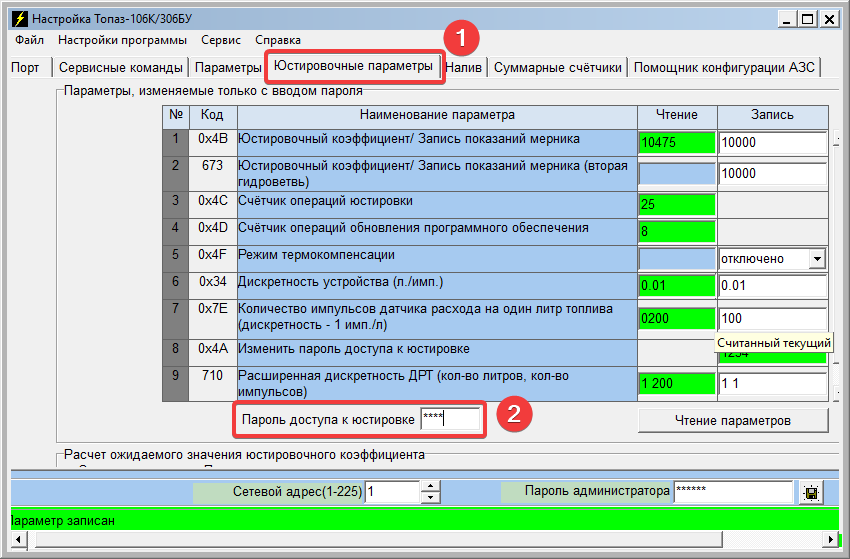Viewport: 850px width, 559px height.
Task: Click the write field for parameter 0x7E
Action: pyautogui.click(x=772, y=318)
